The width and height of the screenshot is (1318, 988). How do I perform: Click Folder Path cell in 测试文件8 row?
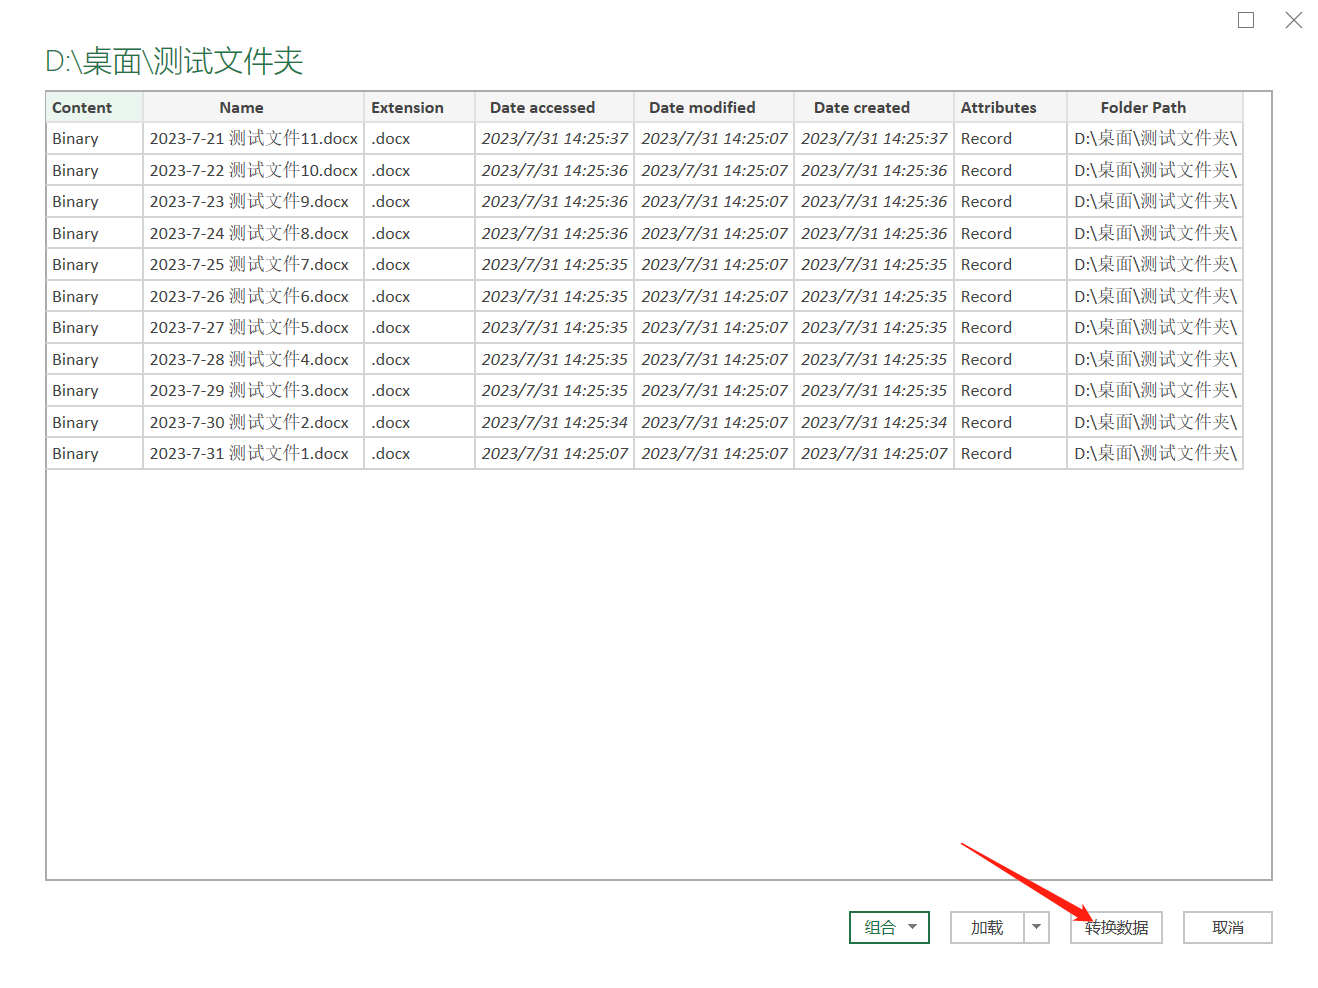[1155, 233]
